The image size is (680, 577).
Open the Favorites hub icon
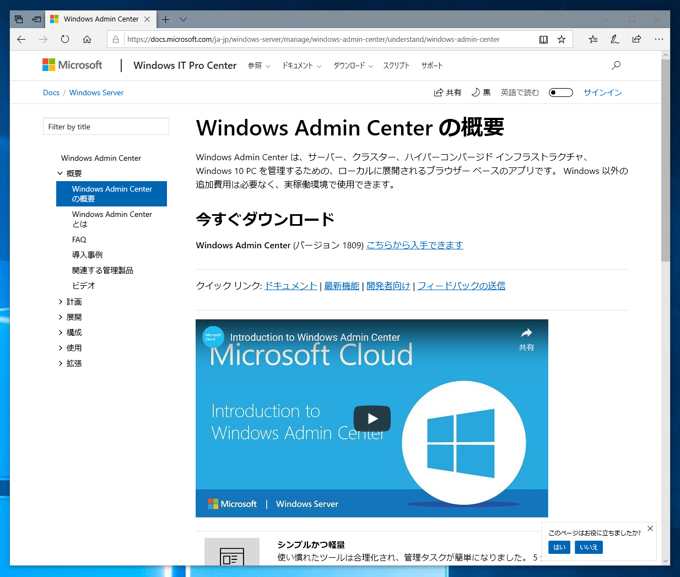point(593,39)
